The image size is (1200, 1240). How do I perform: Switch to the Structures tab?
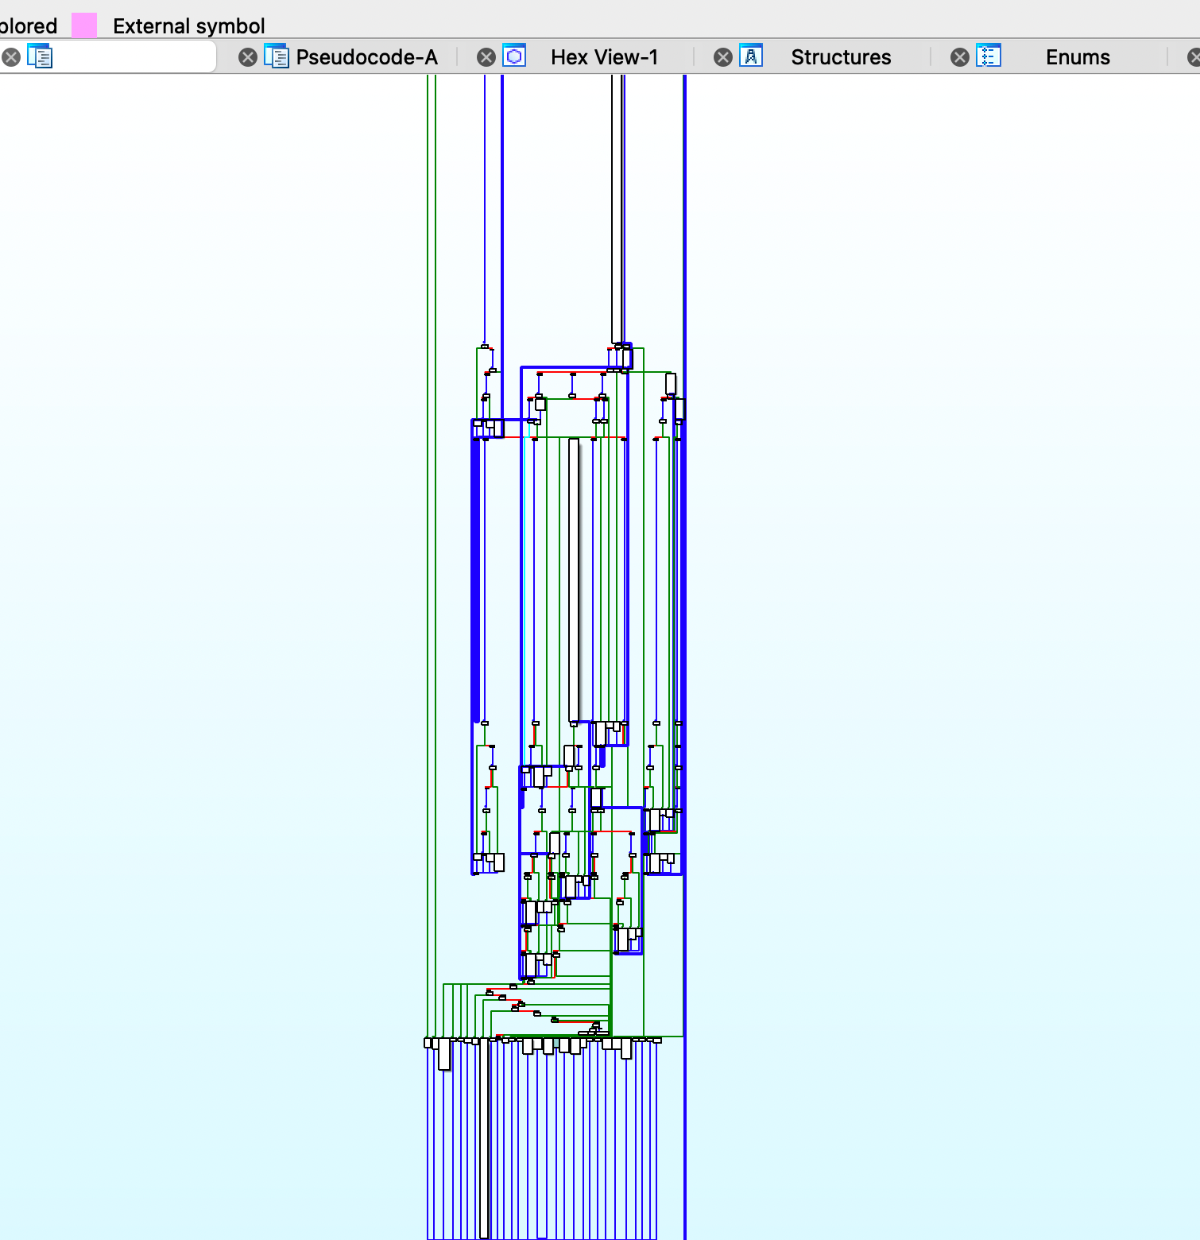[841, 57]
